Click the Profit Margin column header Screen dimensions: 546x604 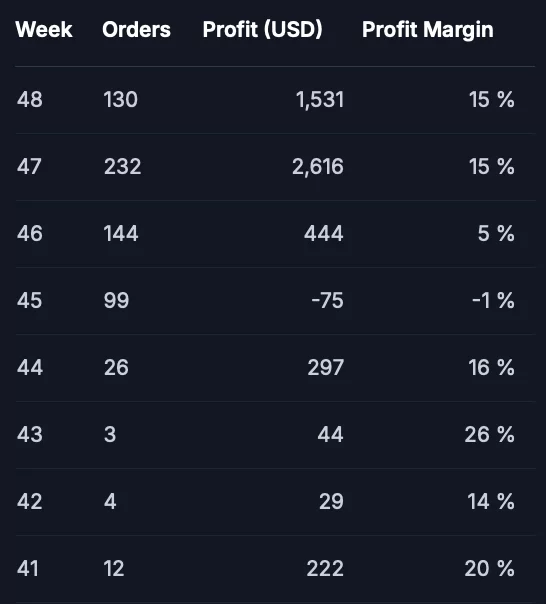click(428, 30)
